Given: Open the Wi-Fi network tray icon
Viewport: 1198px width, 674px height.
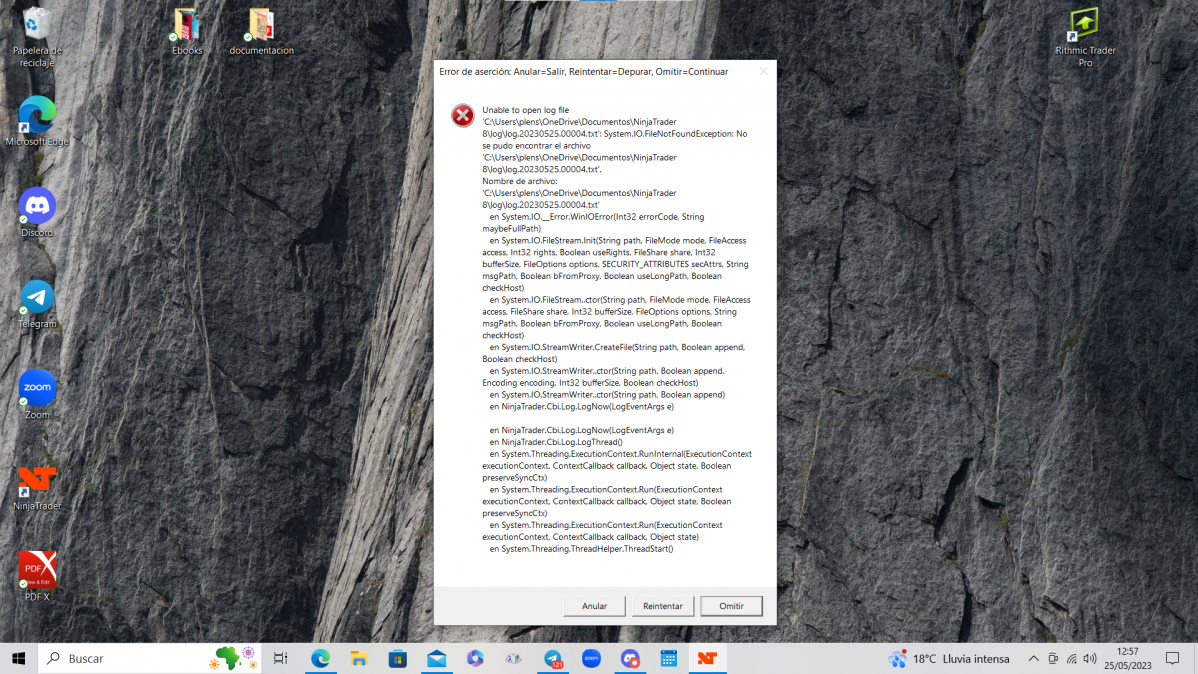Looking at the screenshot, I should coord(1071,659).
